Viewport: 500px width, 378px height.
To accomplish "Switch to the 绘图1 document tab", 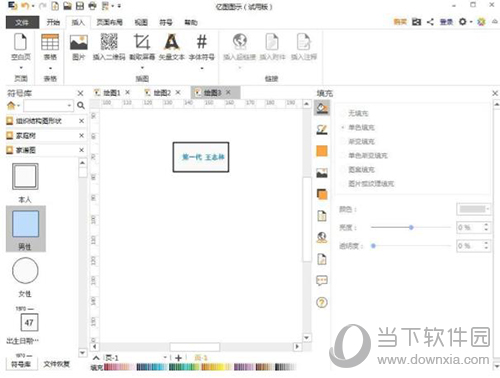I will [x=112, y=93].
